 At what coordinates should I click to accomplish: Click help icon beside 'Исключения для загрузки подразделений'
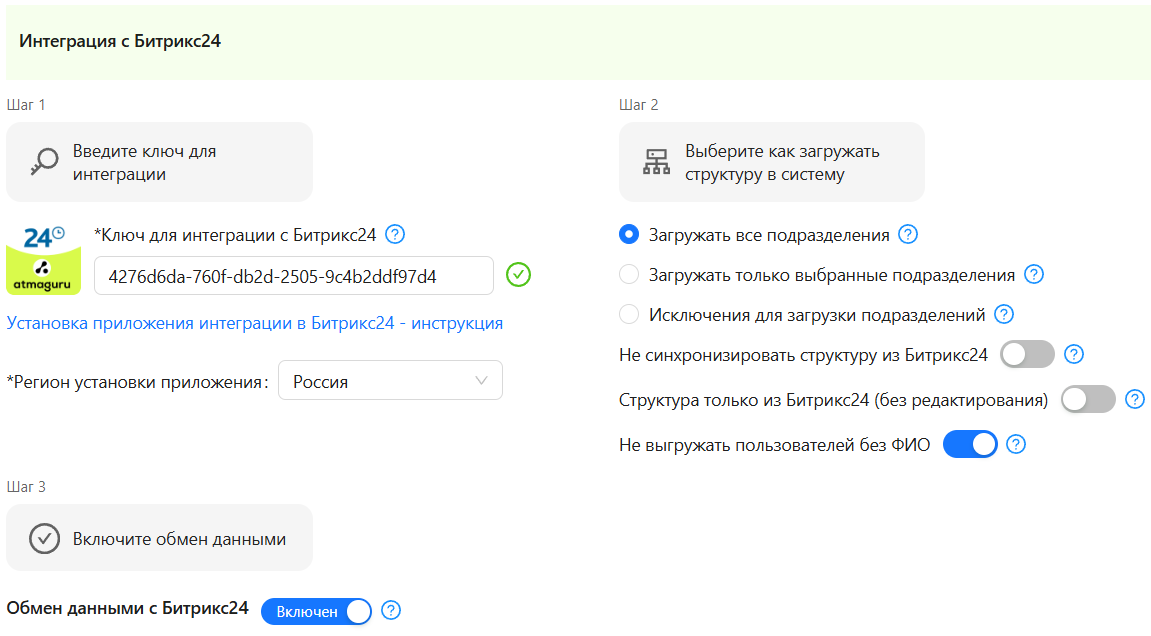click(1004, 315)
